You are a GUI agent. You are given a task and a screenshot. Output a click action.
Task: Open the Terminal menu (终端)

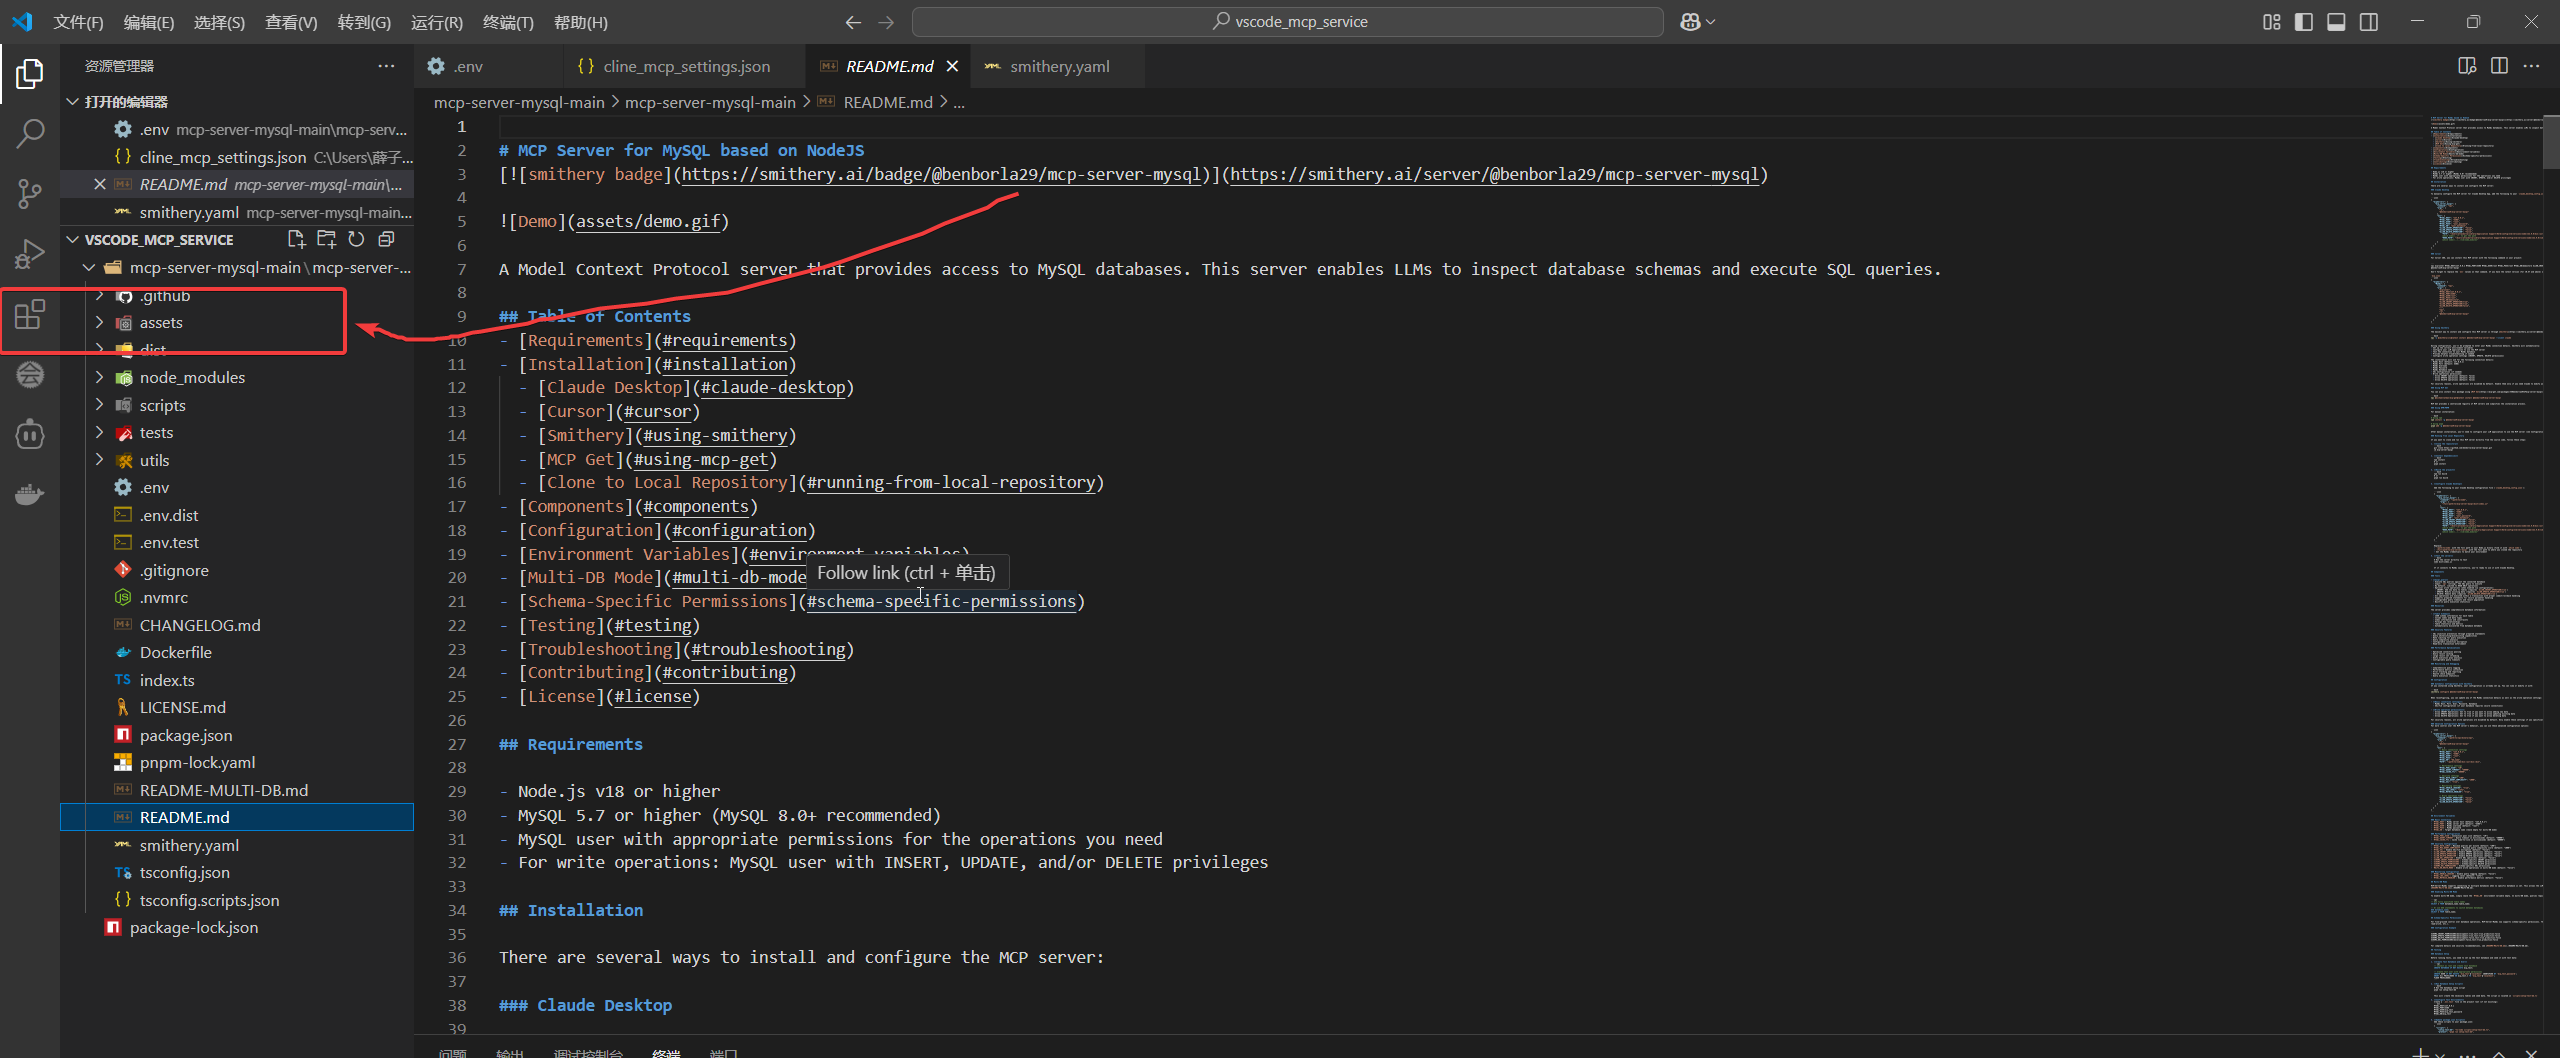[508, 22]
